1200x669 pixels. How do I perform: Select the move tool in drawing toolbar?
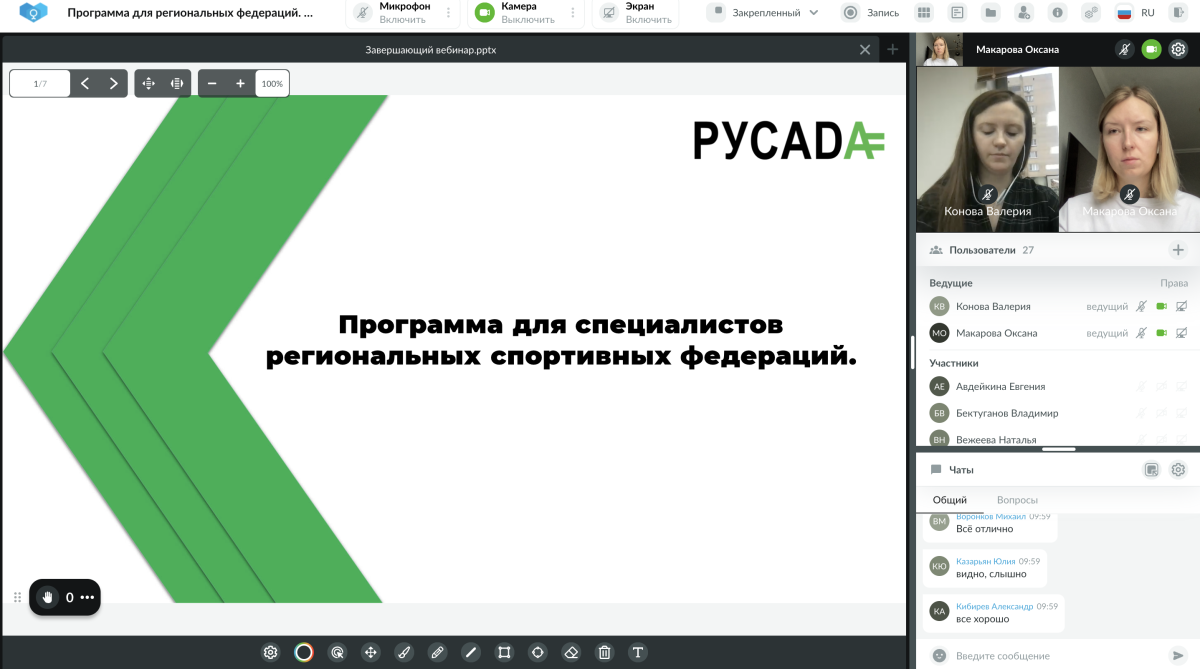coord(371,652)
